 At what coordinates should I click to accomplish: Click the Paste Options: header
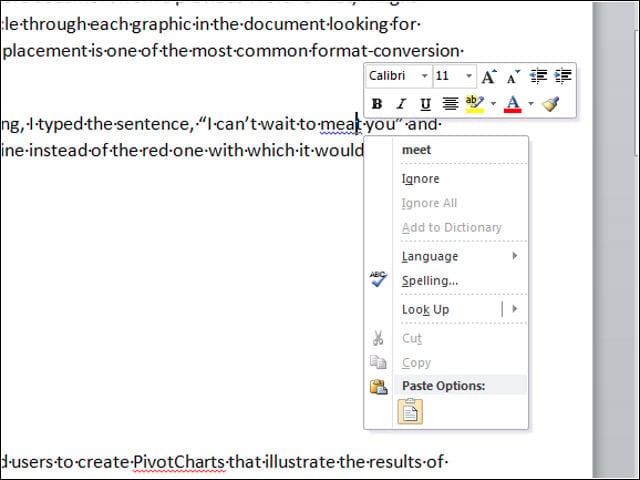[444, 386]
